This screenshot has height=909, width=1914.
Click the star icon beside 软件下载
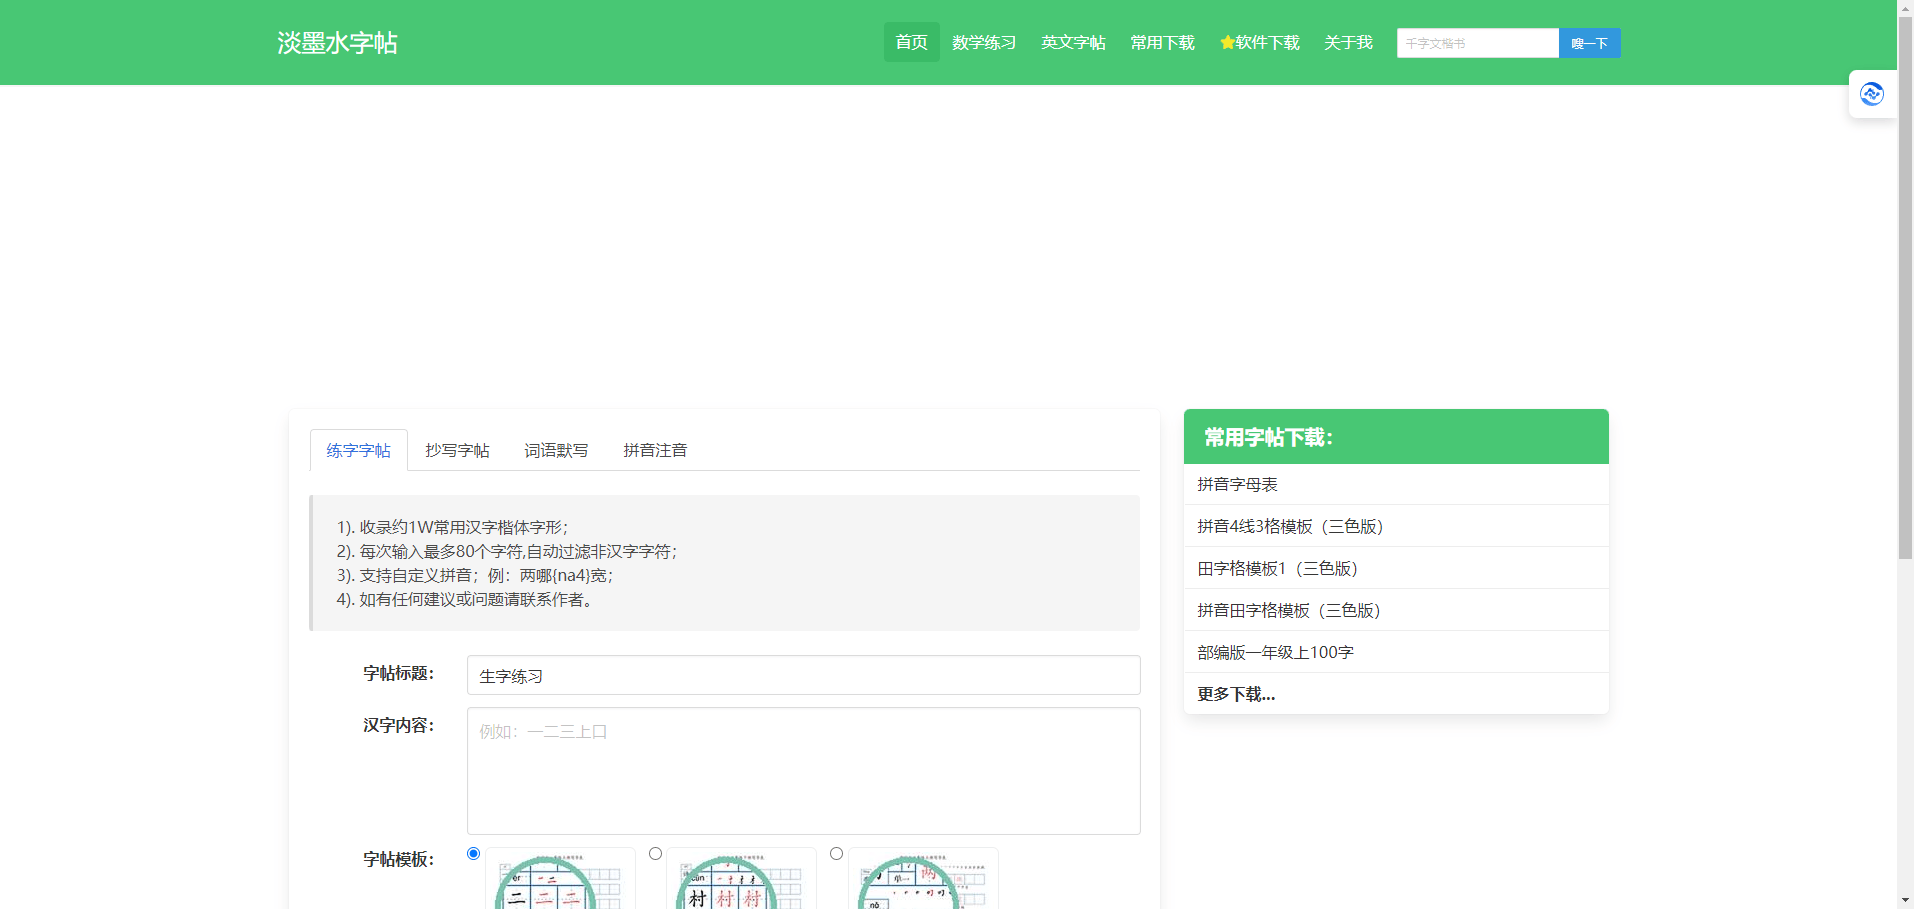click(x=1227, y=43)
